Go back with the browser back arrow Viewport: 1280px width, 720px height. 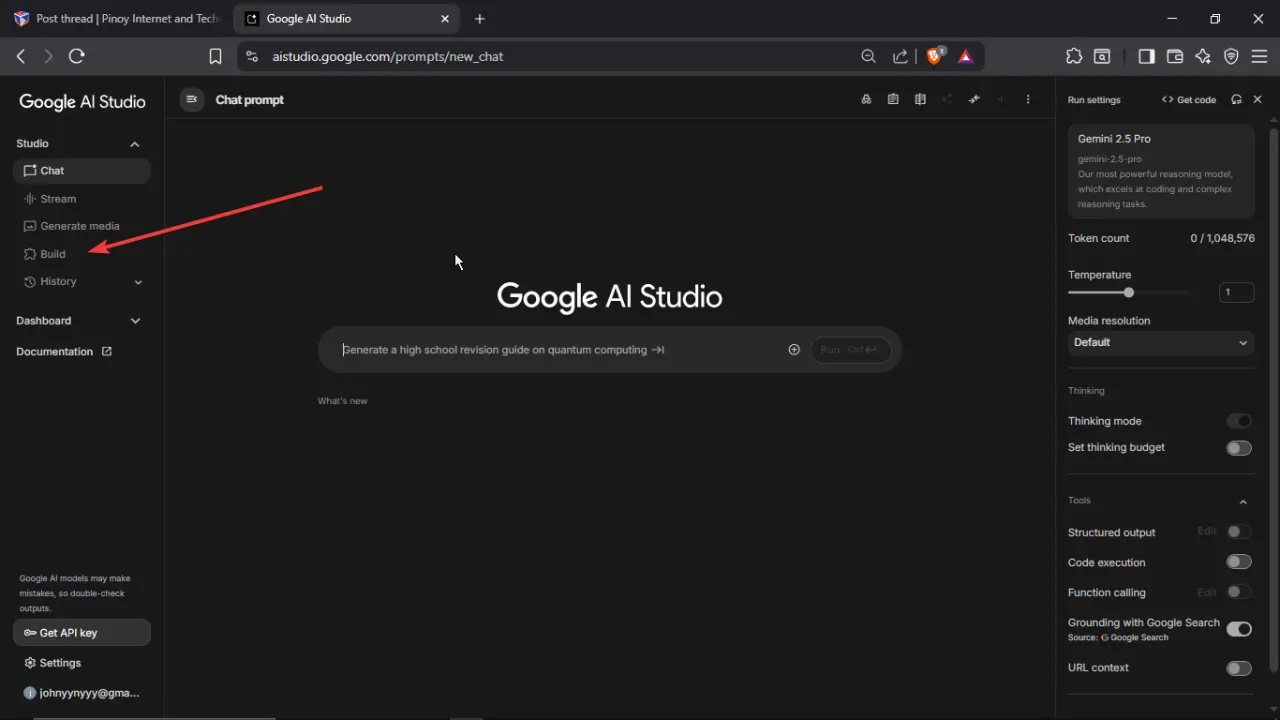(21, 57)
